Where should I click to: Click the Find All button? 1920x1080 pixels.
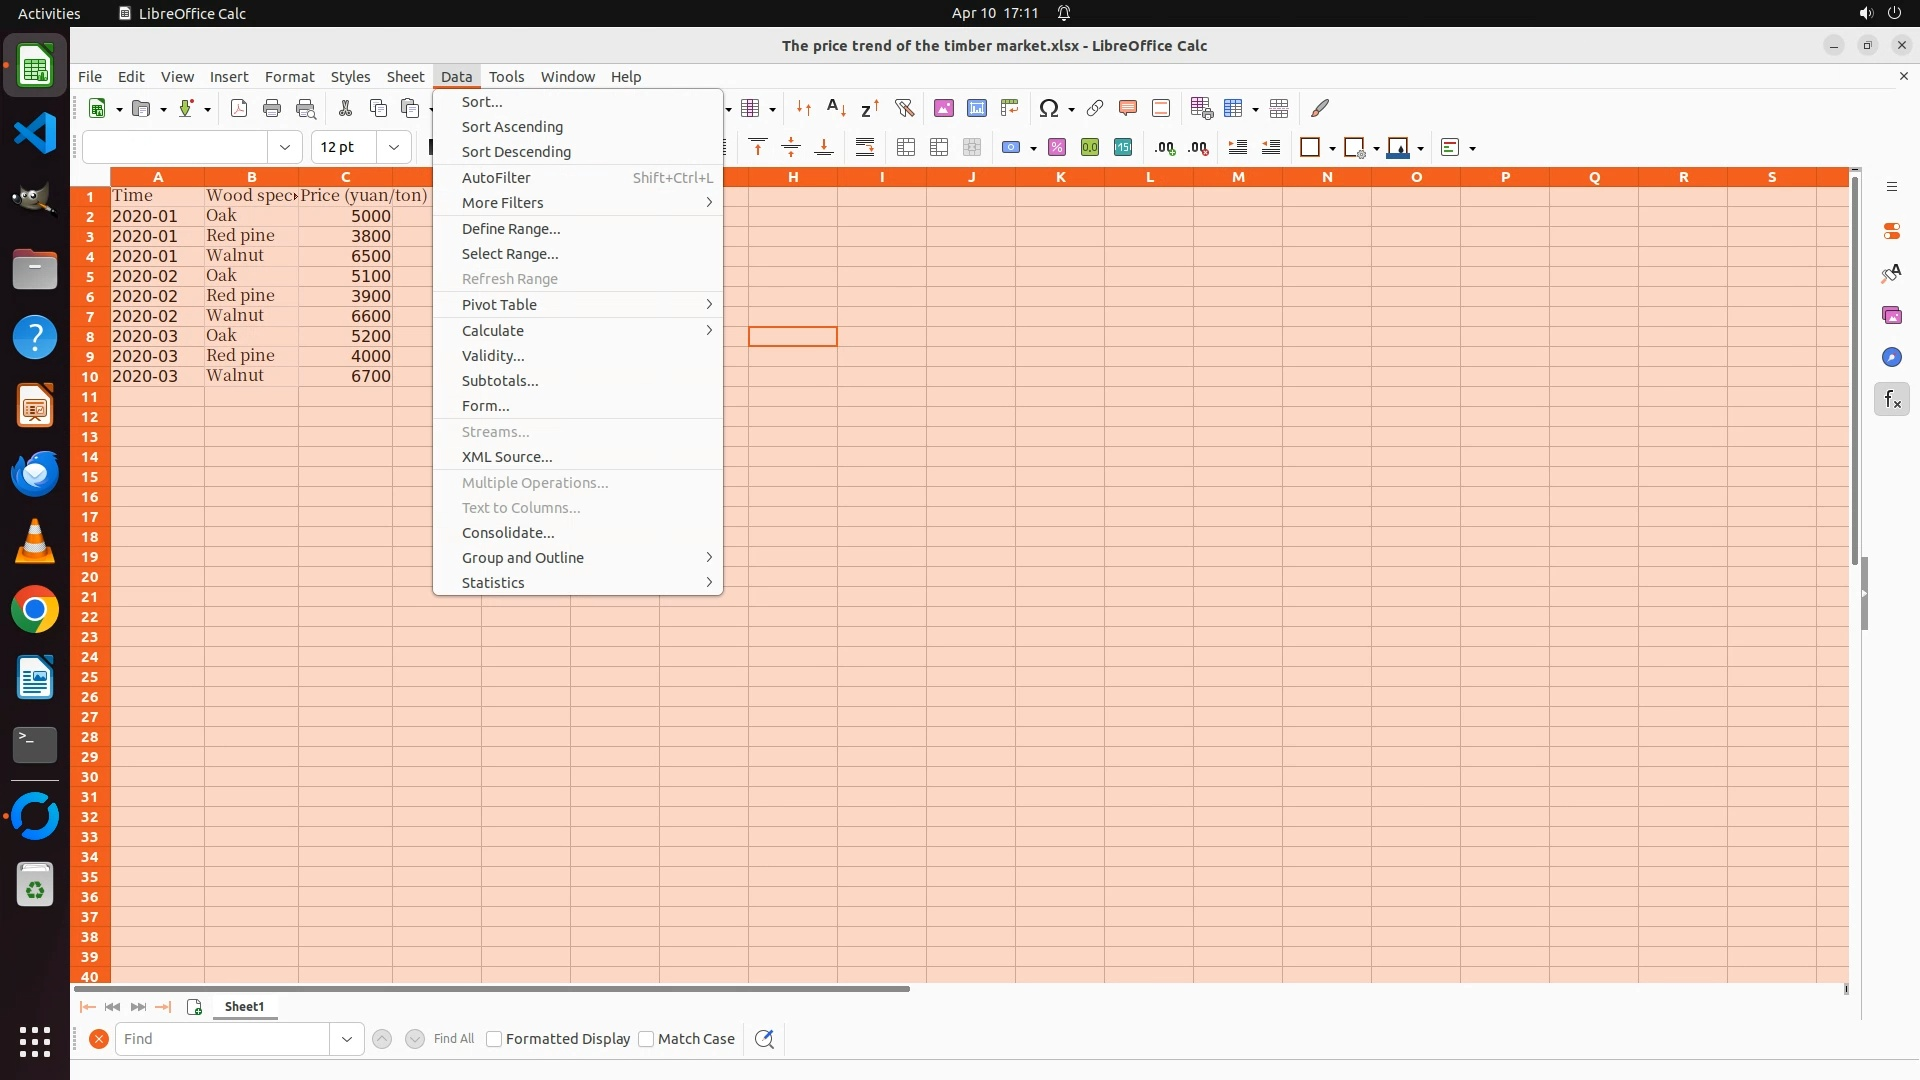(454, 1039)
